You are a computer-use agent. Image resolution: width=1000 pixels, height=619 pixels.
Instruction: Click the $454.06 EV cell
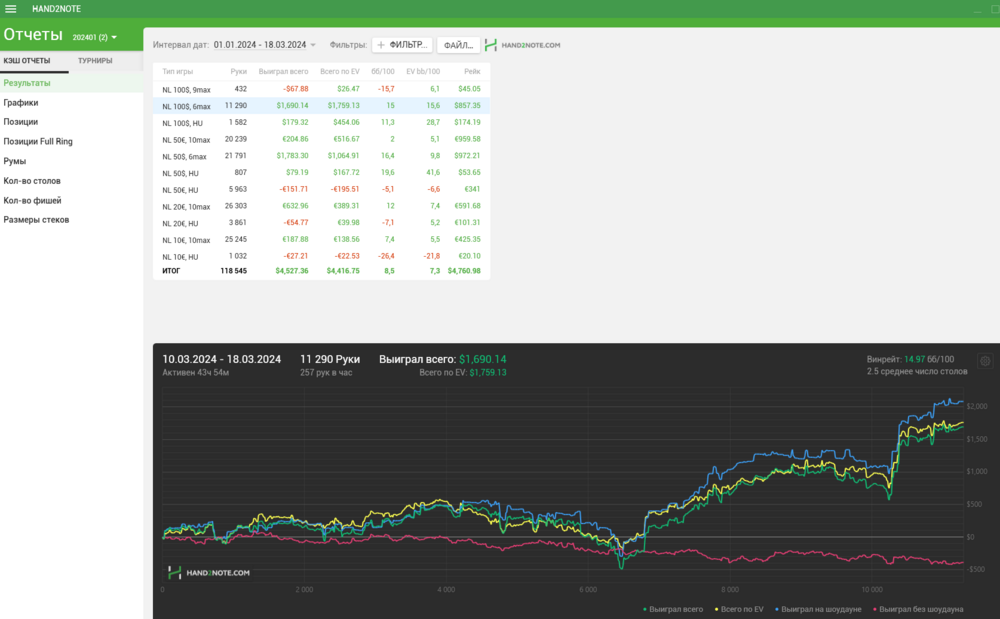pyautogui.click(x=346, y=122)
